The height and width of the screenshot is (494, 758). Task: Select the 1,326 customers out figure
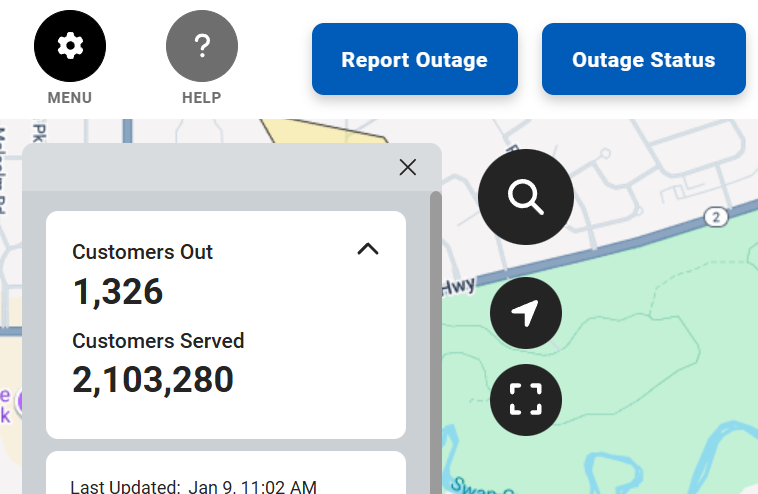118,291
